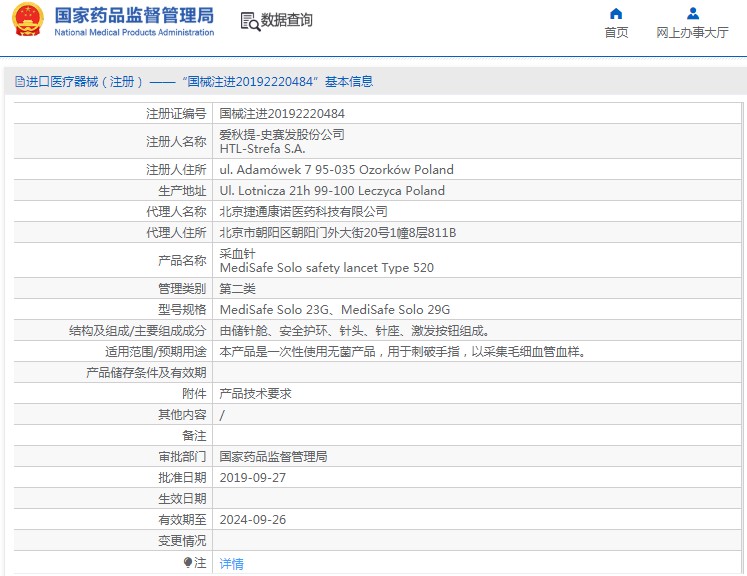
Task: Click 国家药品监督管理局 approval department value
Action: point(273,456)
